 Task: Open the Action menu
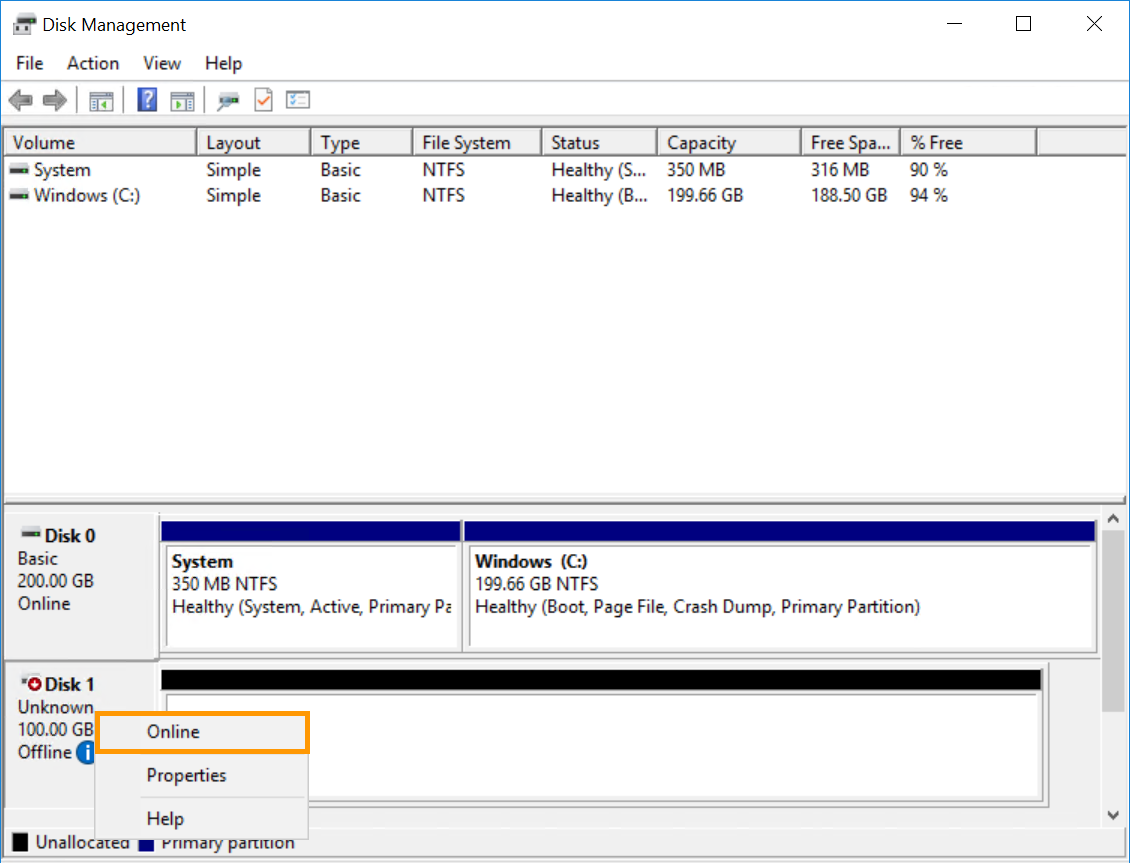click(92, 63)
